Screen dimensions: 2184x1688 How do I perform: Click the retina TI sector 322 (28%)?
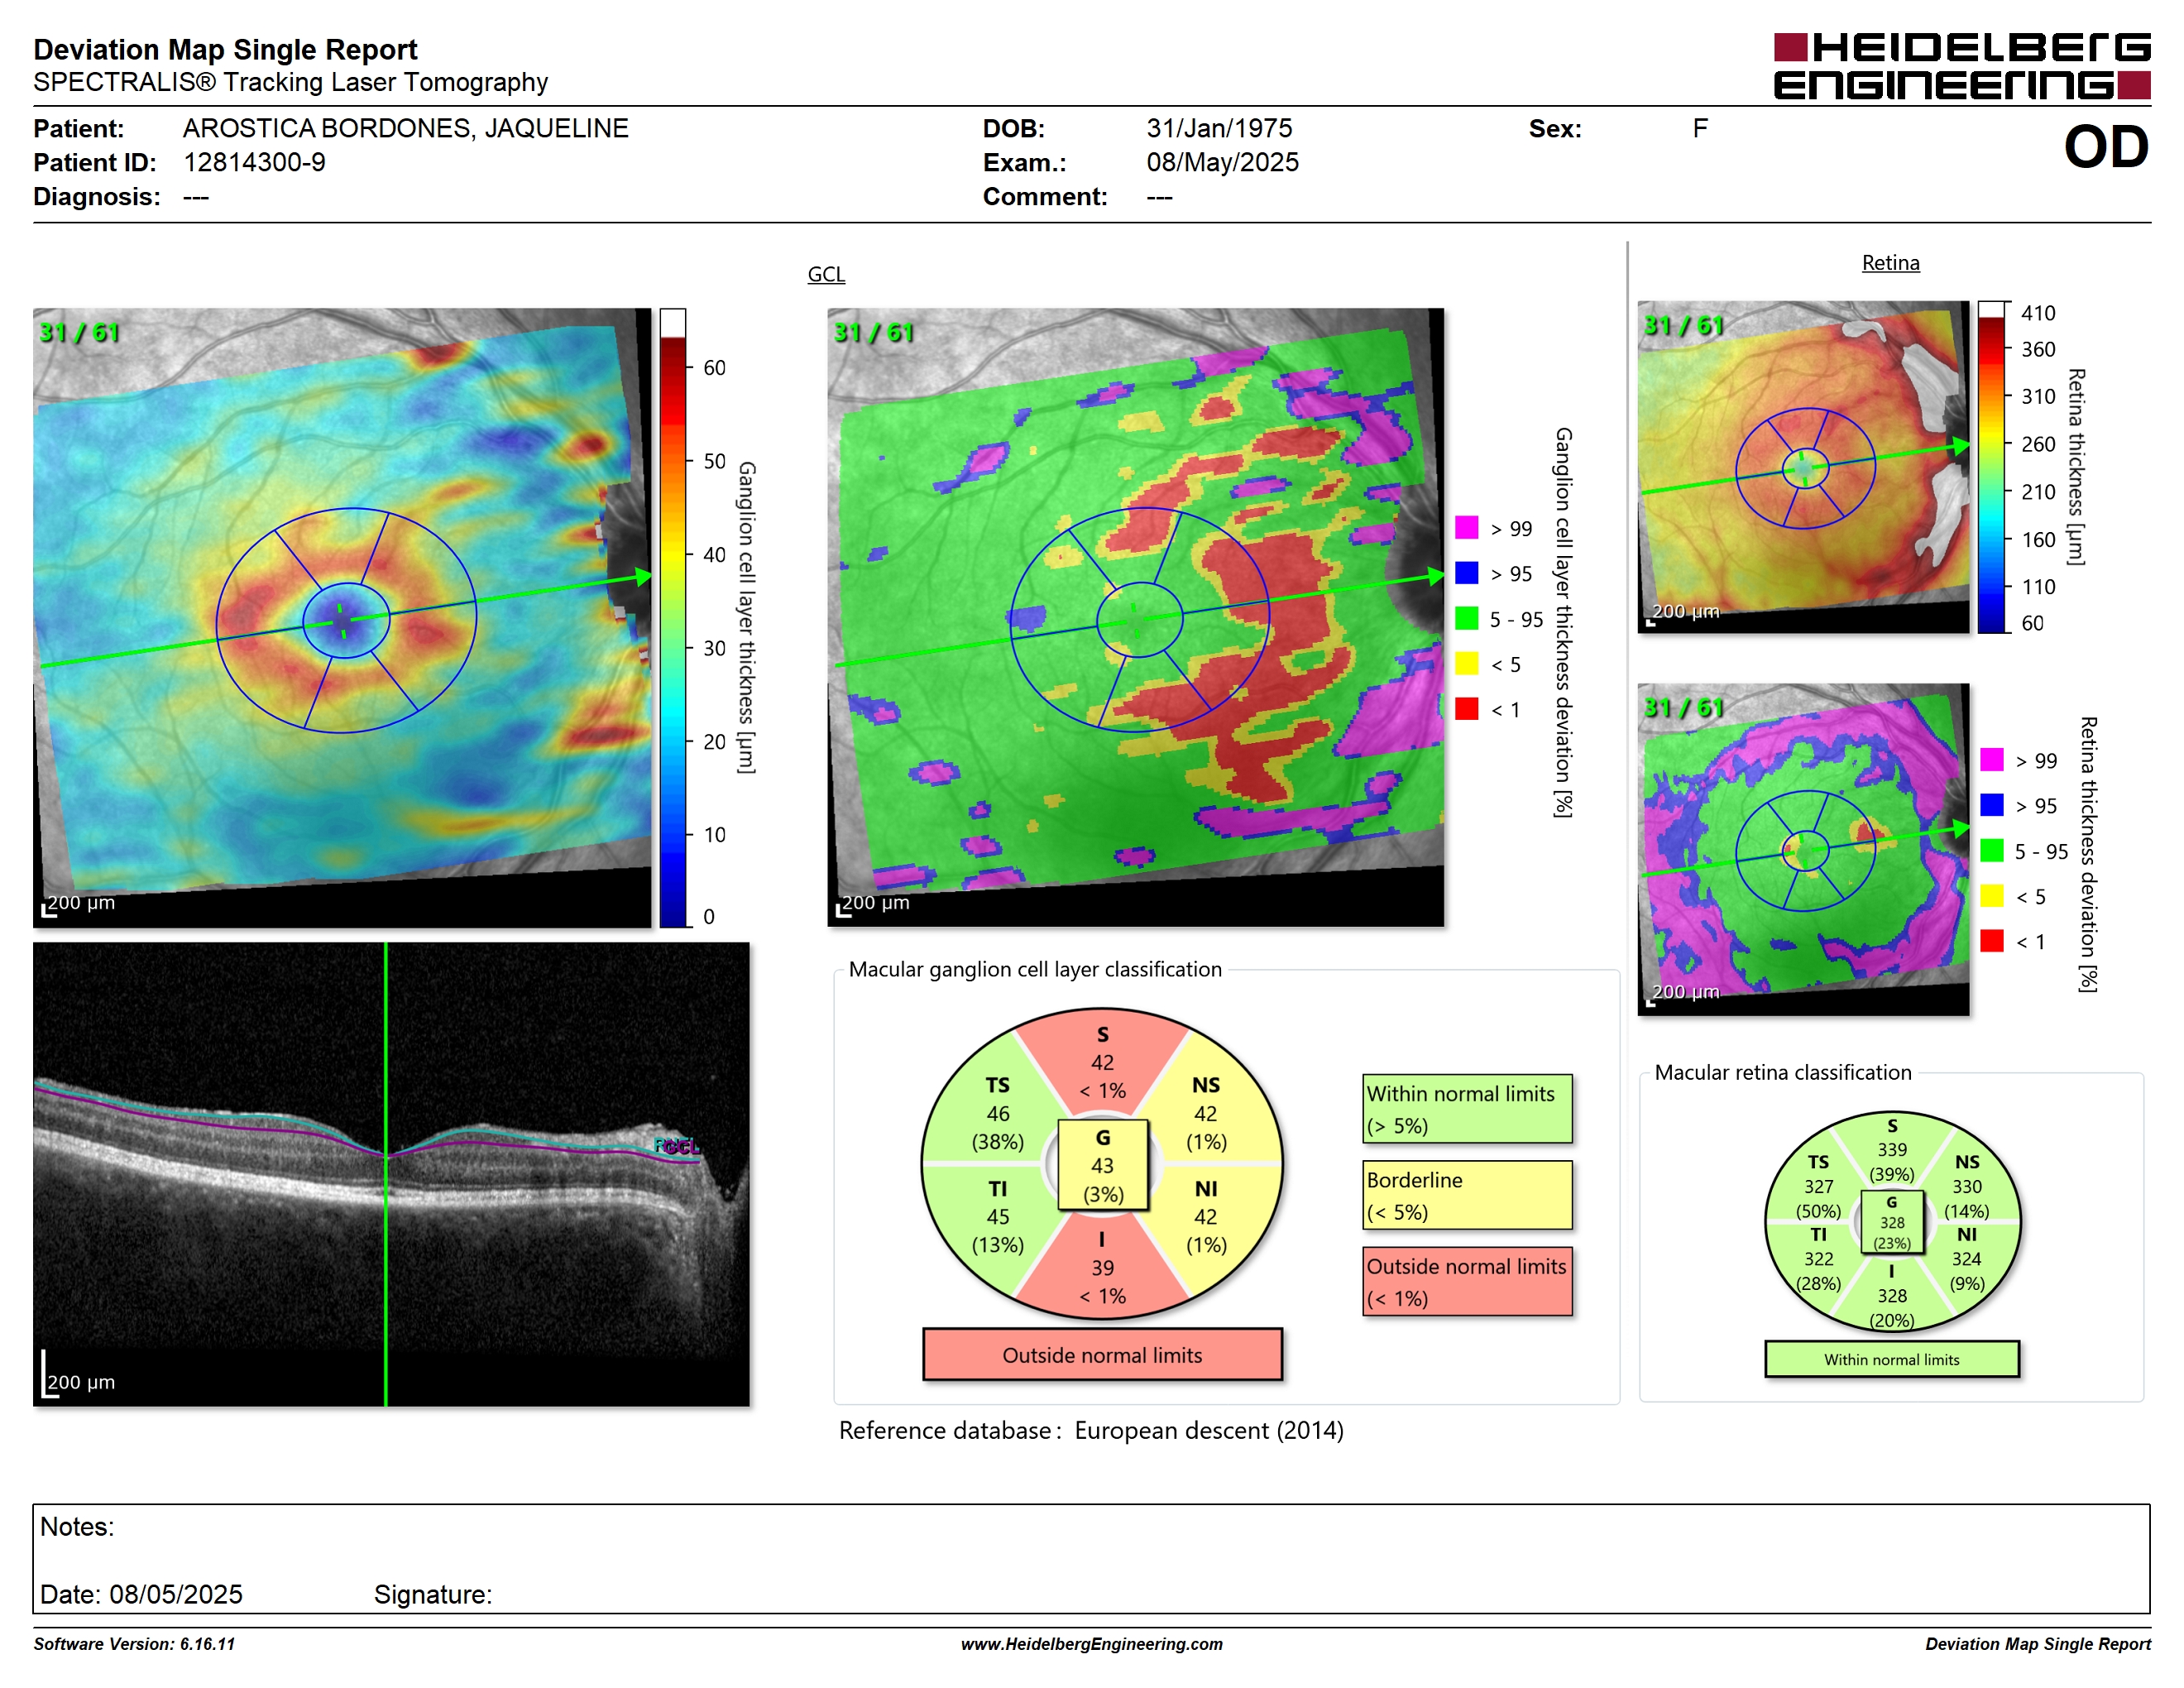(x=1818, y=1259)
